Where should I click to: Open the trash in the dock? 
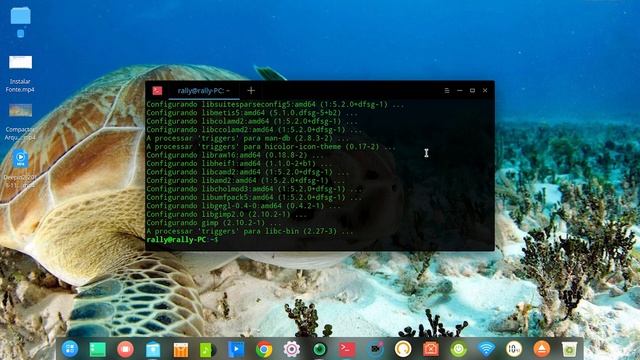click(569, 349)
